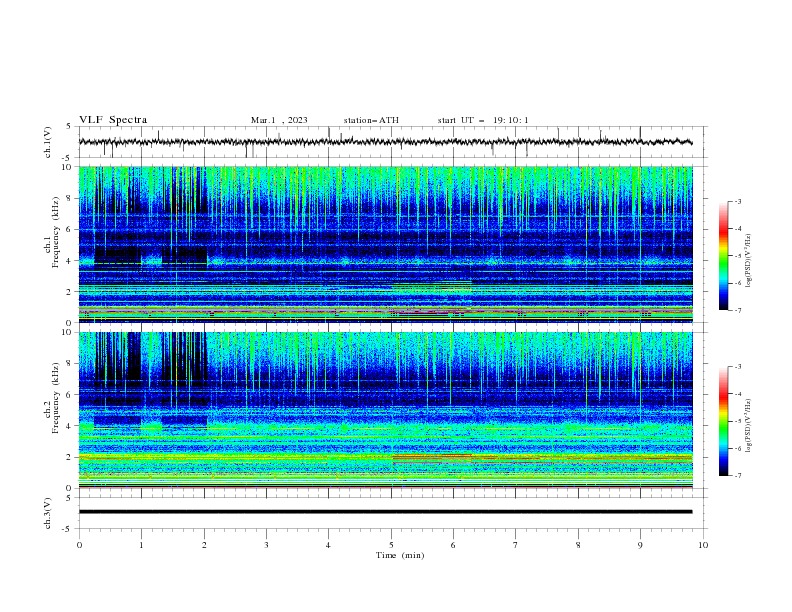
Task: Click the 'ch.1(V)' waveform axis label
Action: (x=48, y=142)
